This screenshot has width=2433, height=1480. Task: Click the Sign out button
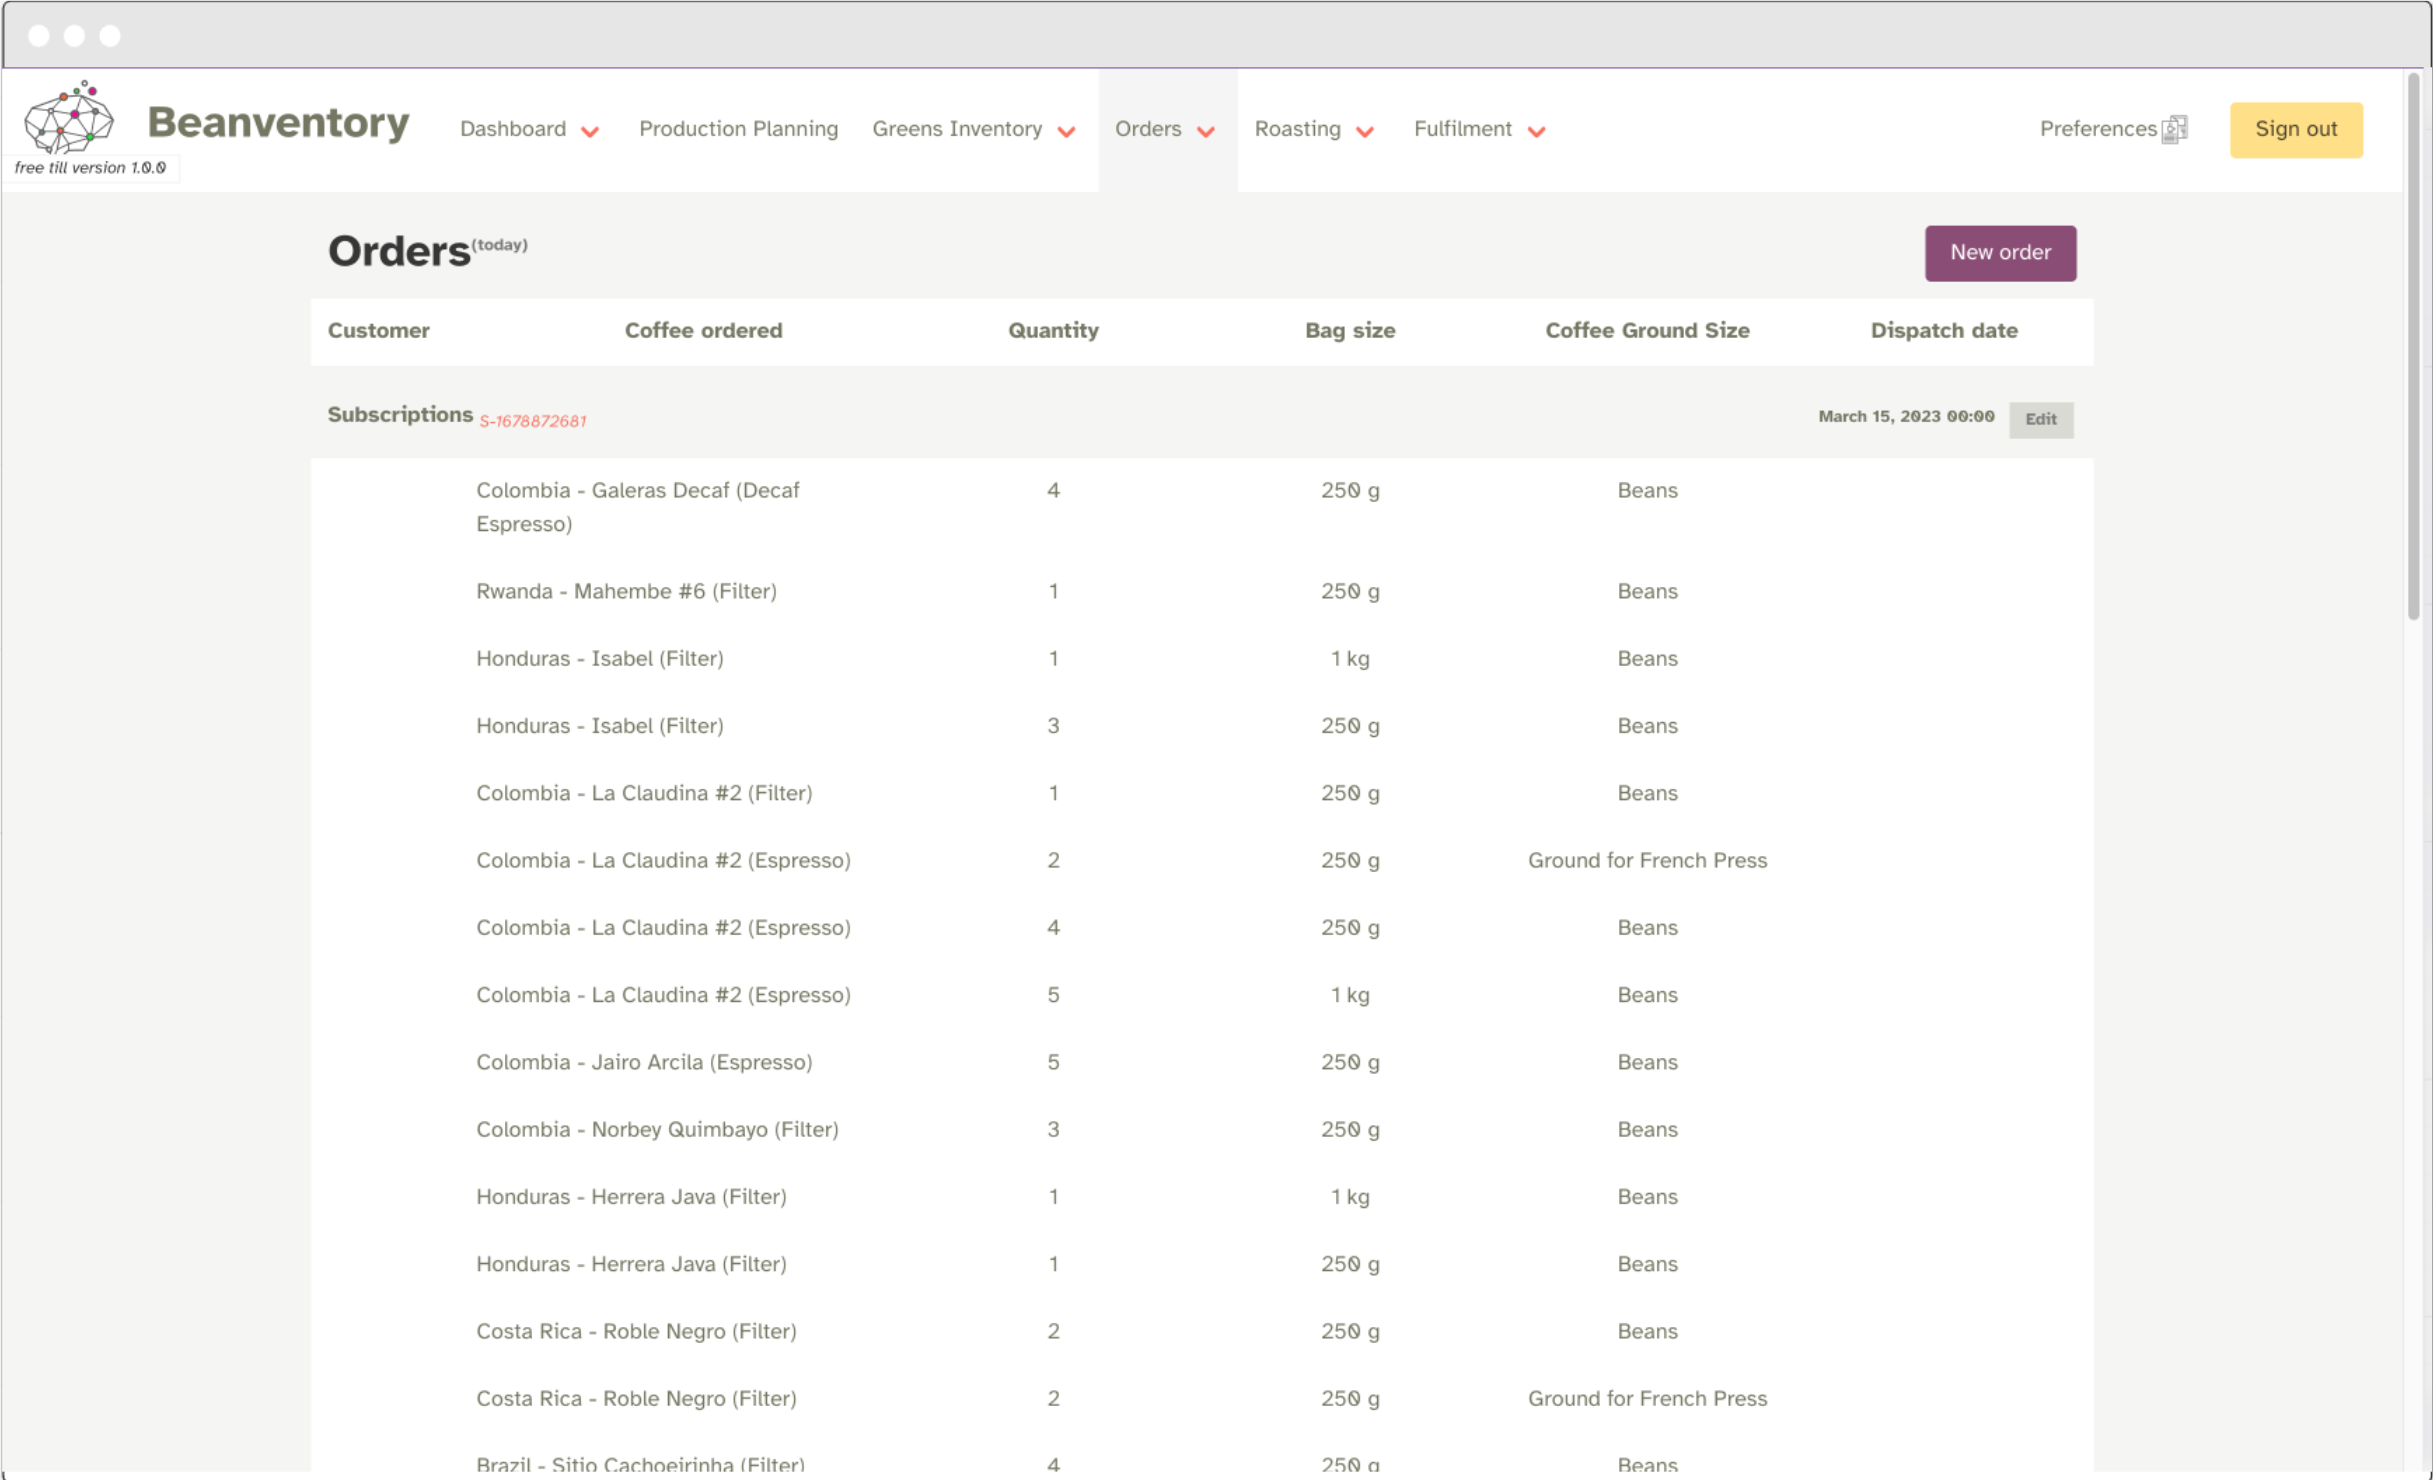[x=2296, y=130]
